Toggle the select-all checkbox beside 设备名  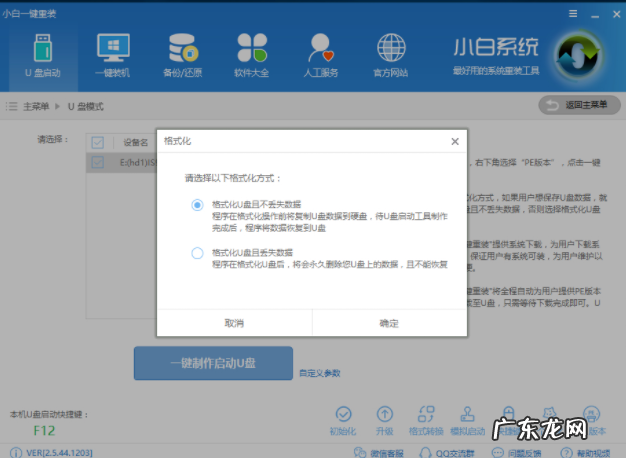[x=97, y=142]
